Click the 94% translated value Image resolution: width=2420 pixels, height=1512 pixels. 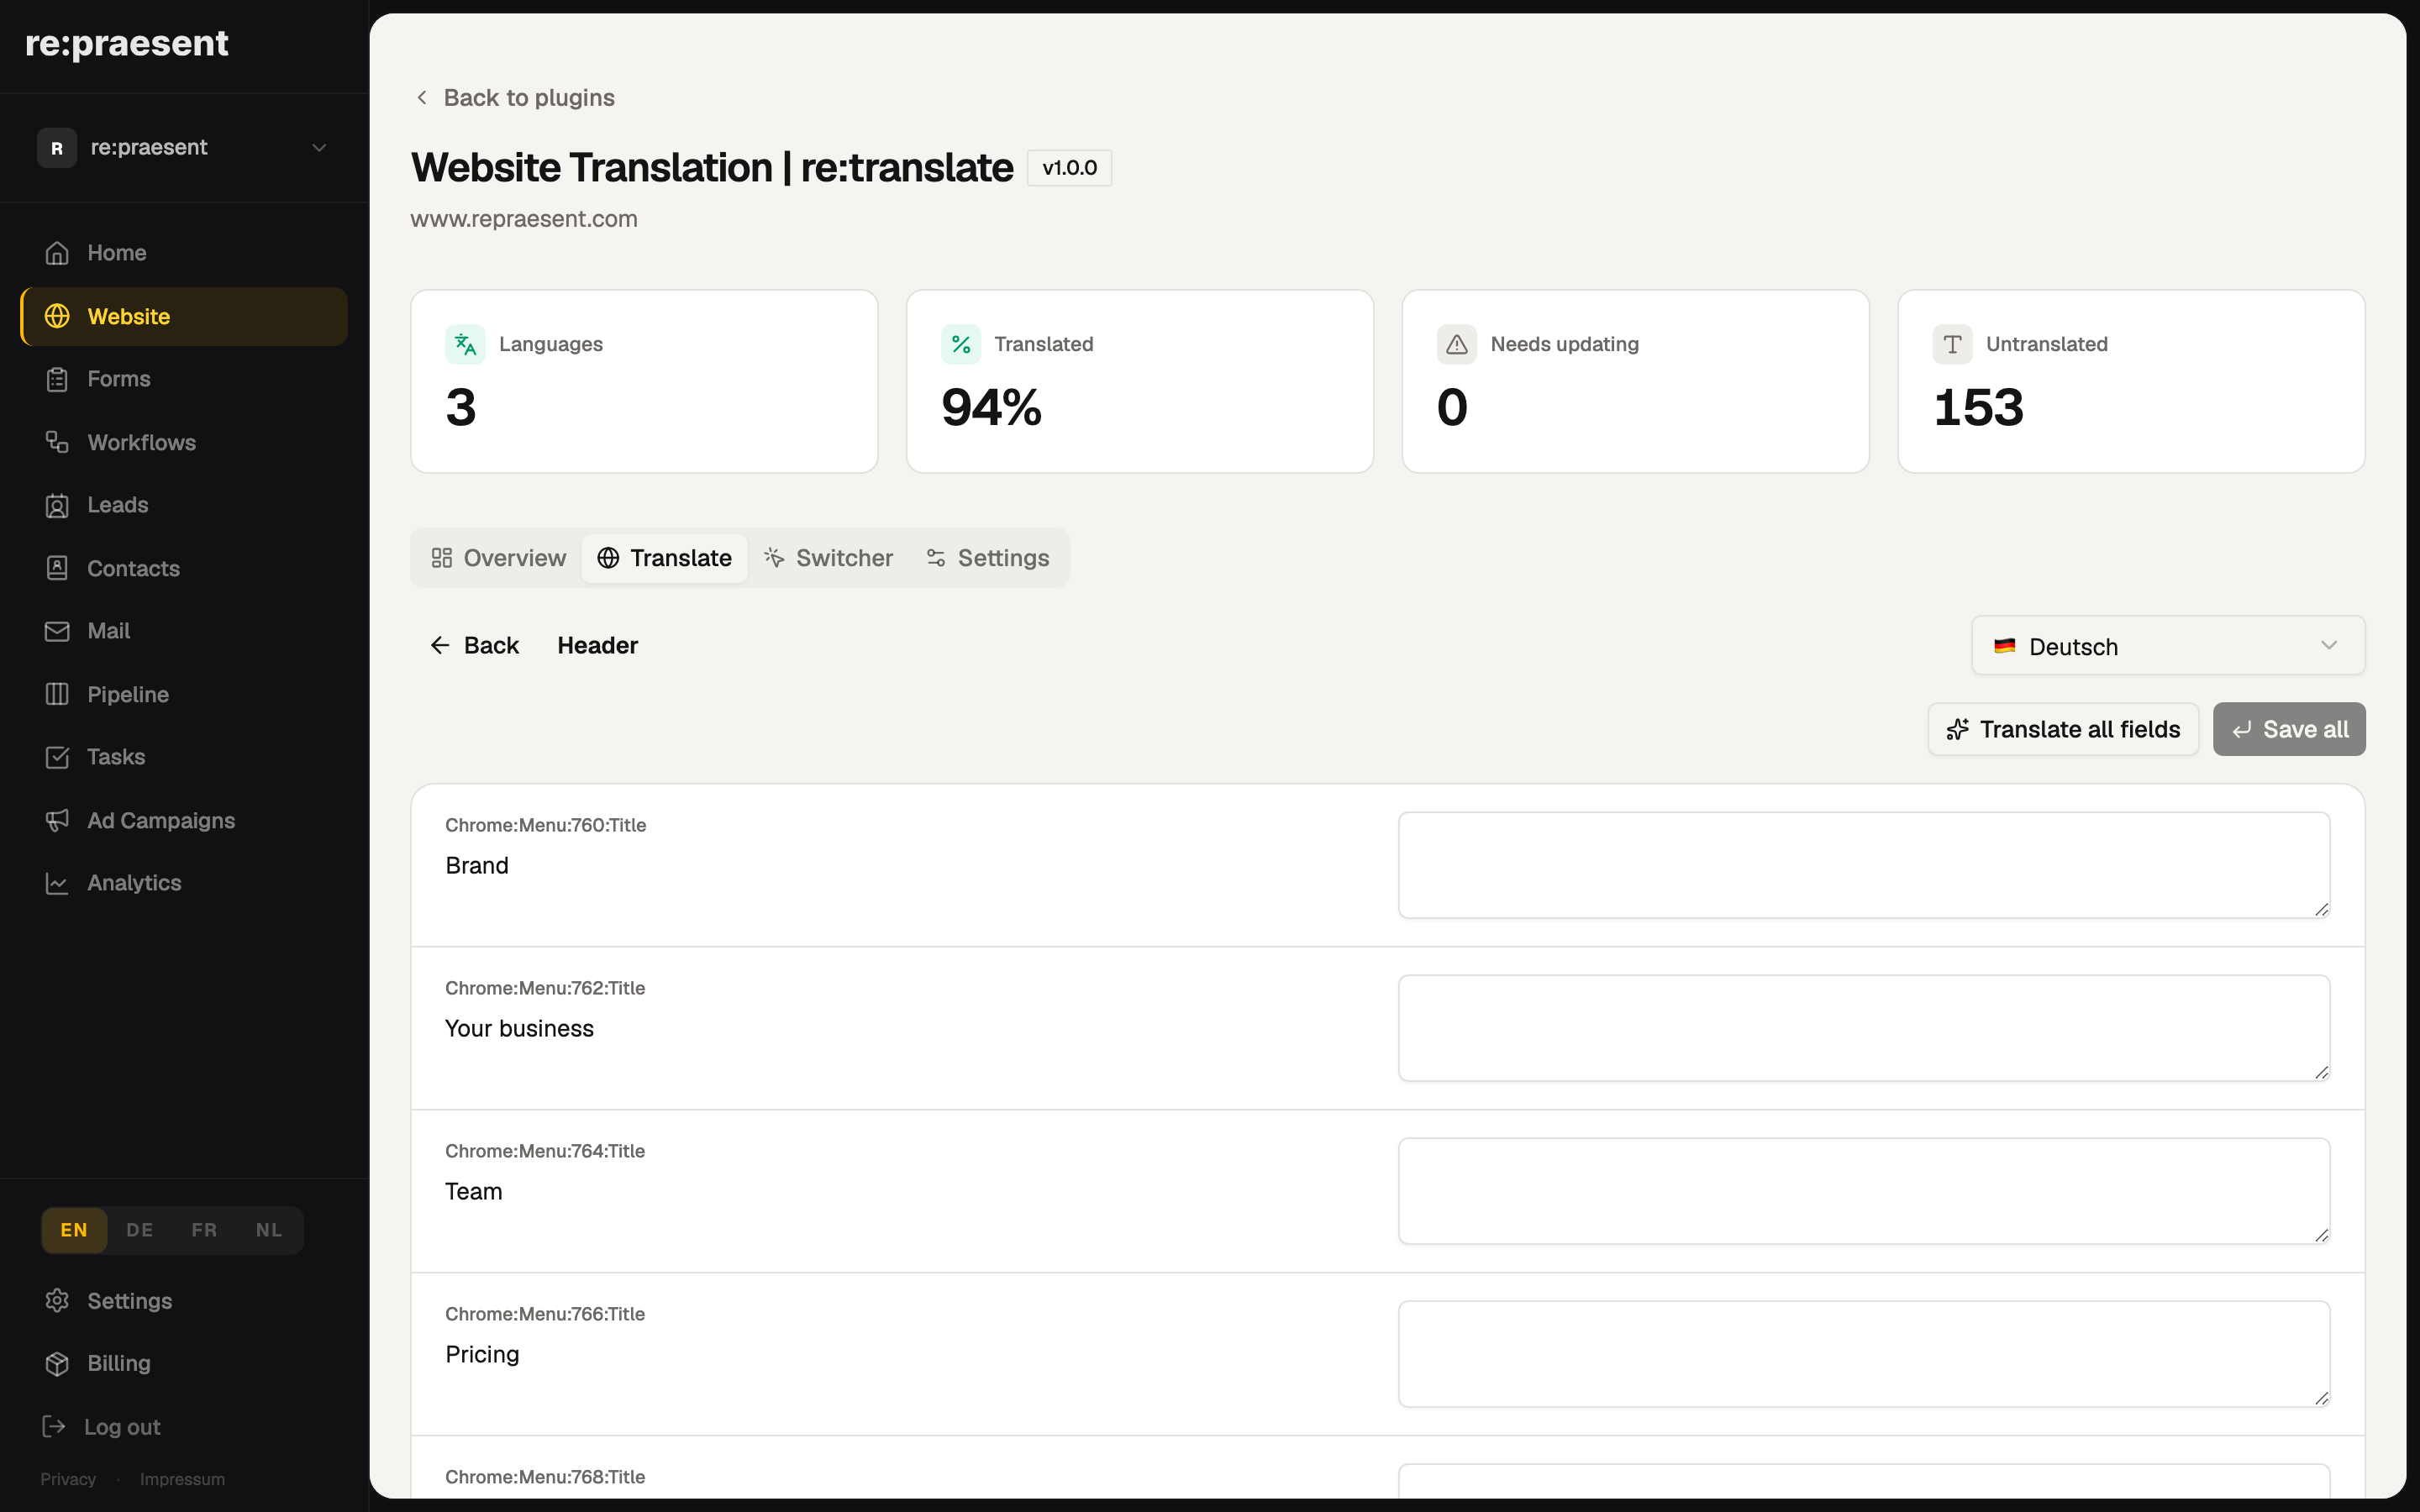click(x=991, y=408)
